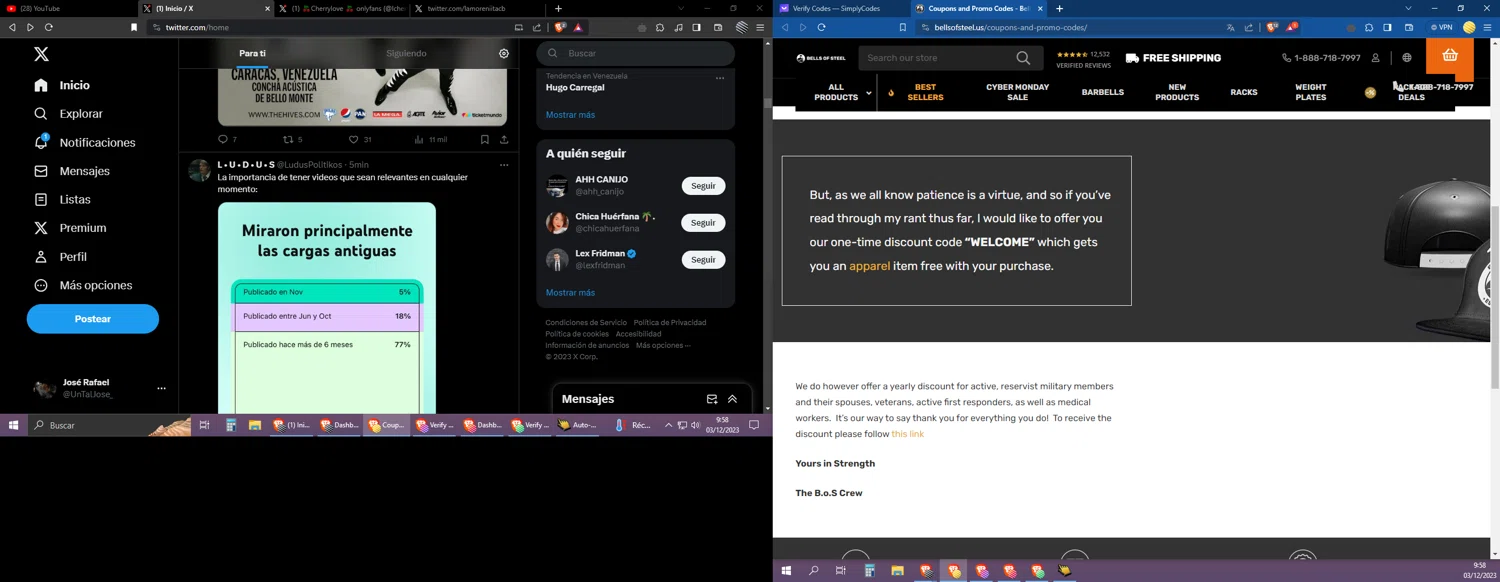Share the Hives concert post
Viewport: 1500px width, 582px height.
(x=504, y=139)
